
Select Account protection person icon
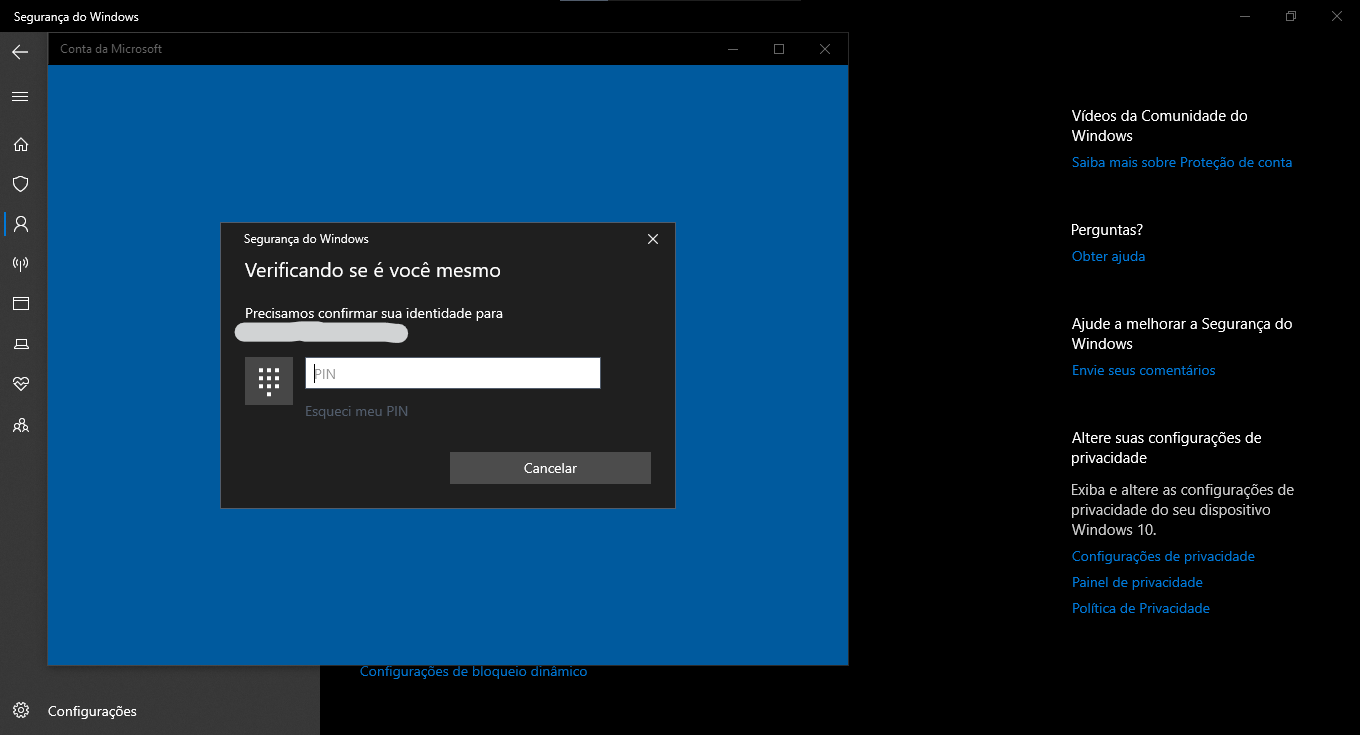point(20,224)
